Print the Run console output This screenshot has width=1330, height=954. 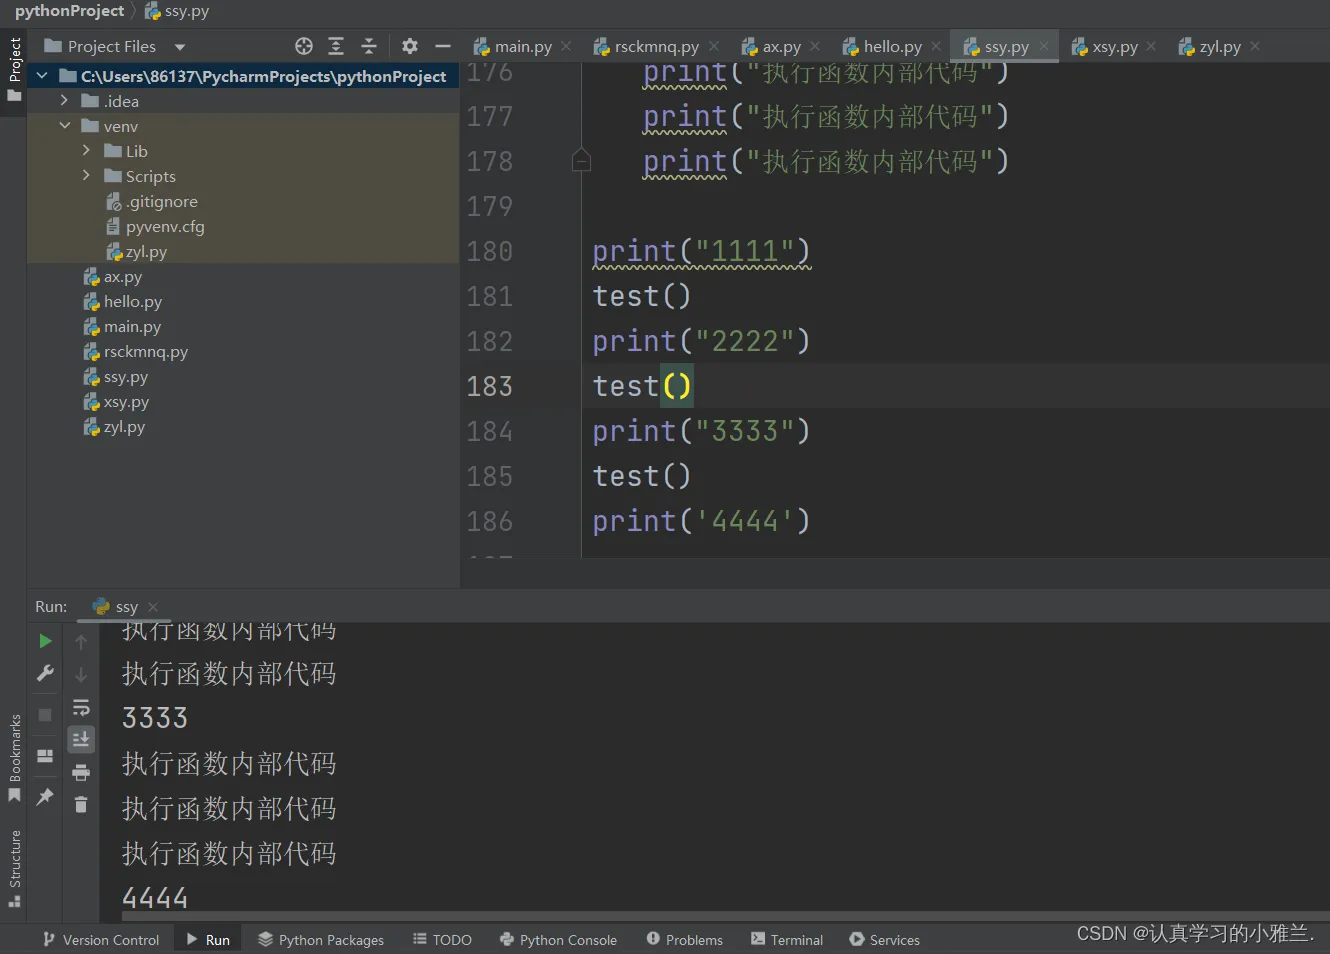81,772
